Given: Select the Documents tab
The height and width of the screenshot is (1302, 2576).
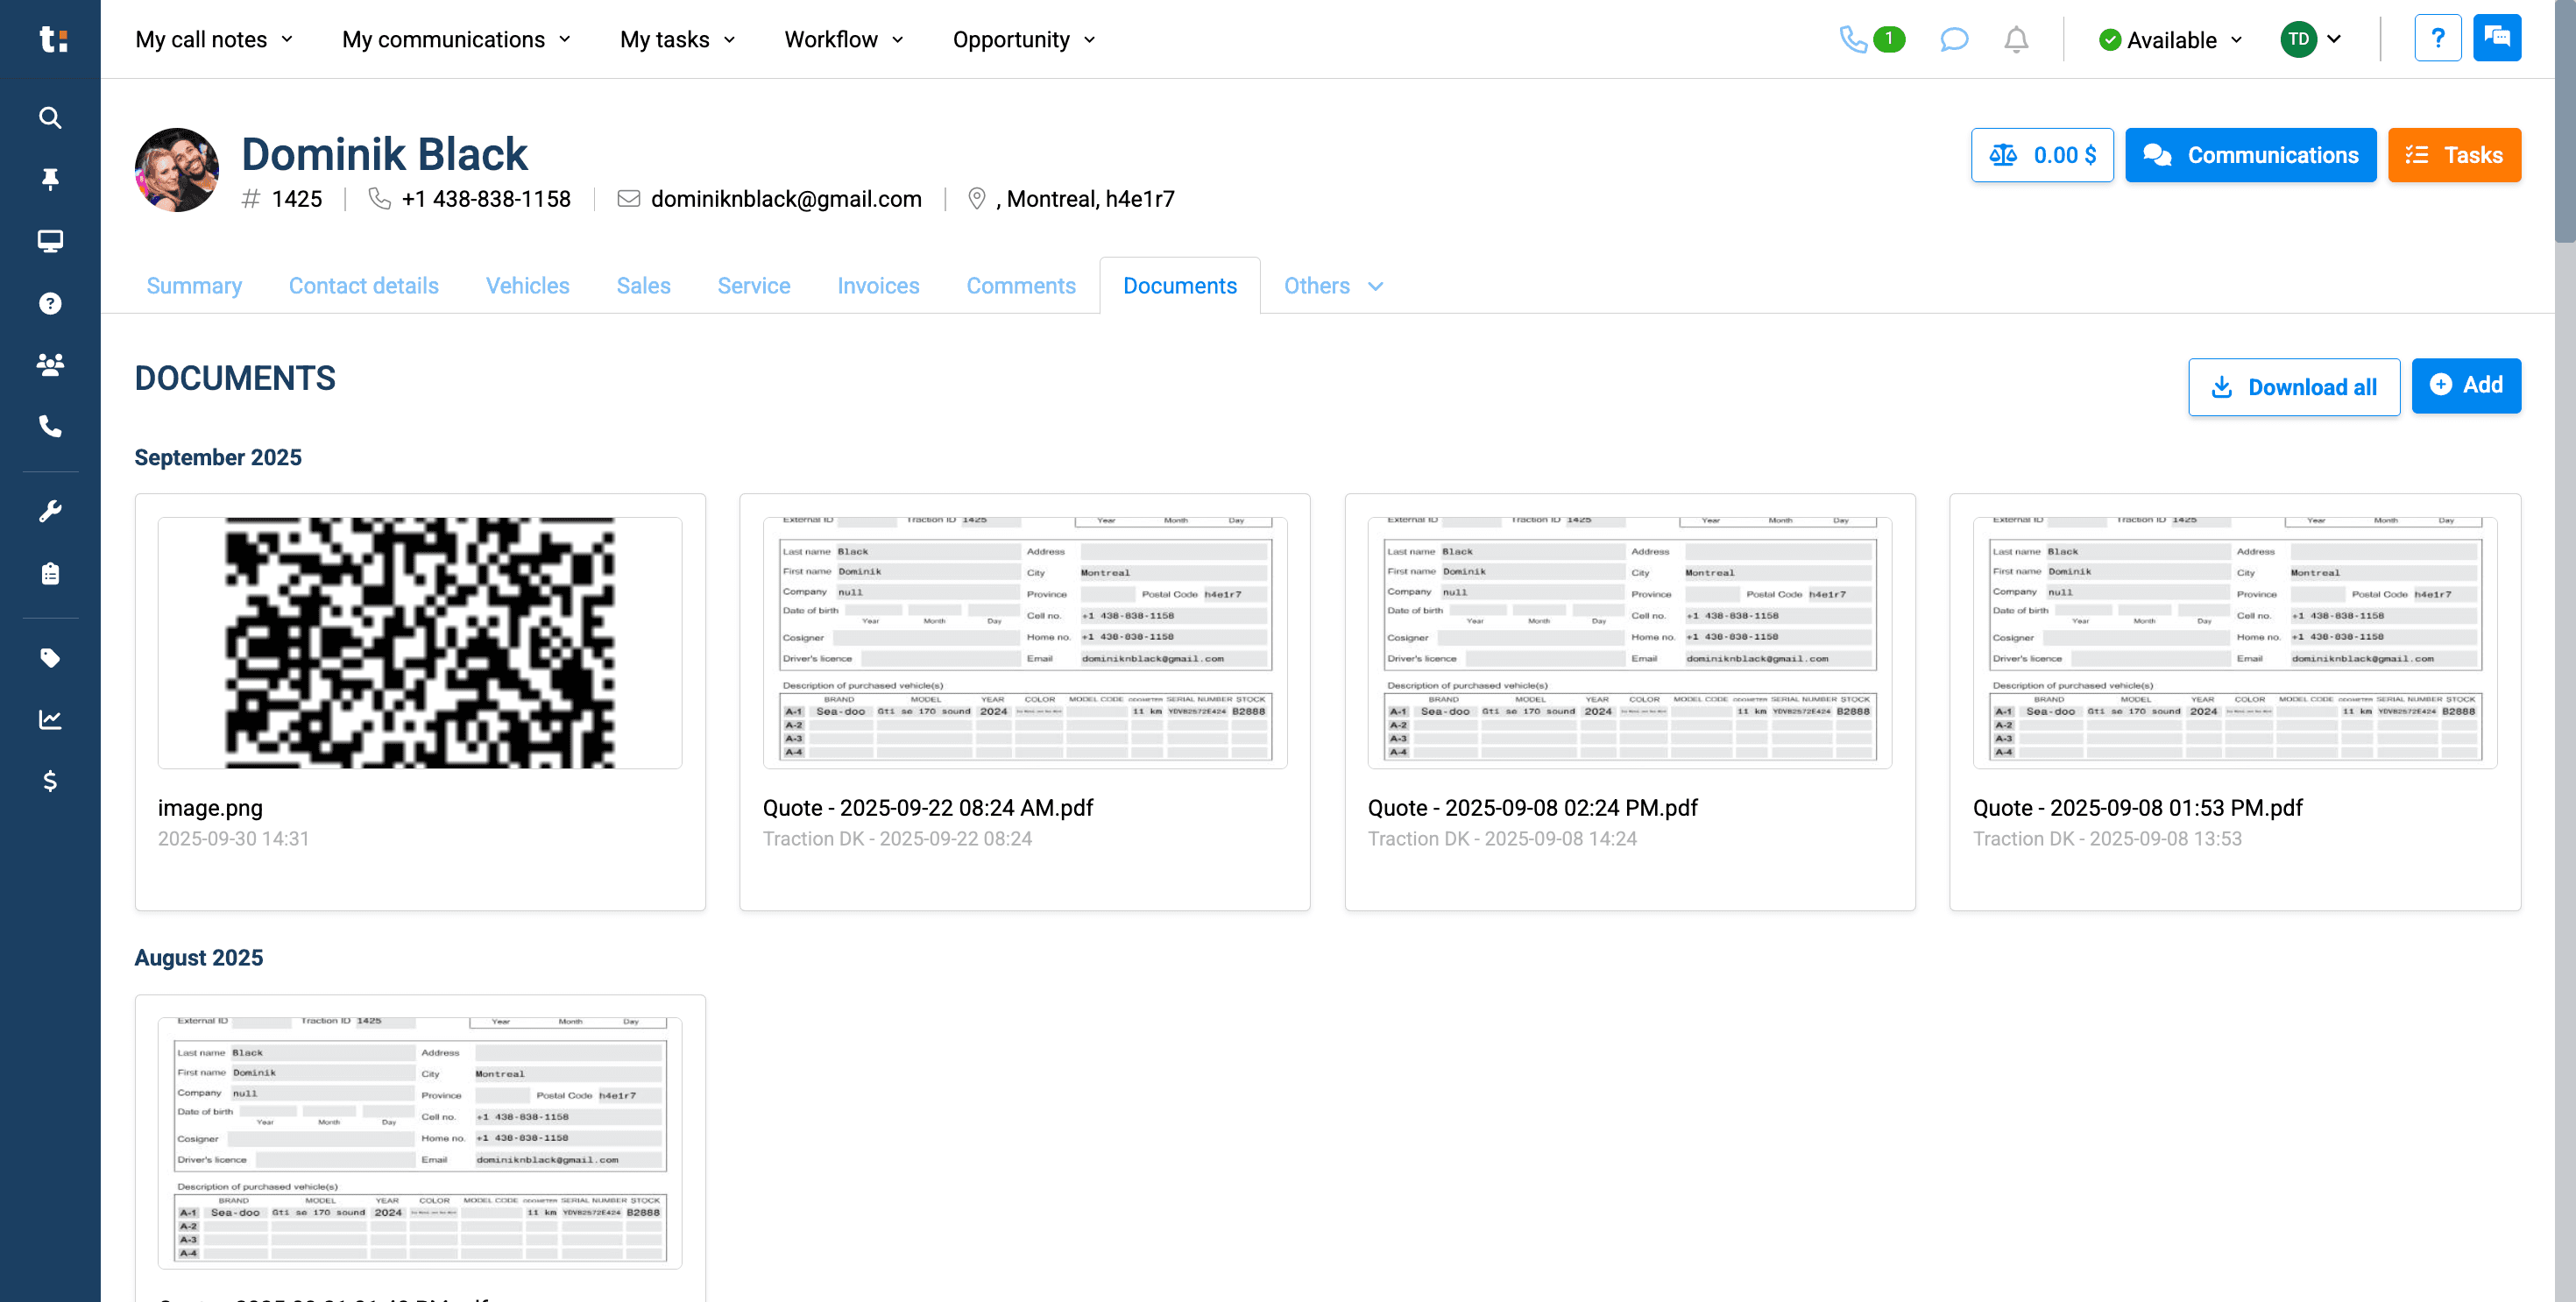Looking at the screenshot, I should (x=1180, y=286).
